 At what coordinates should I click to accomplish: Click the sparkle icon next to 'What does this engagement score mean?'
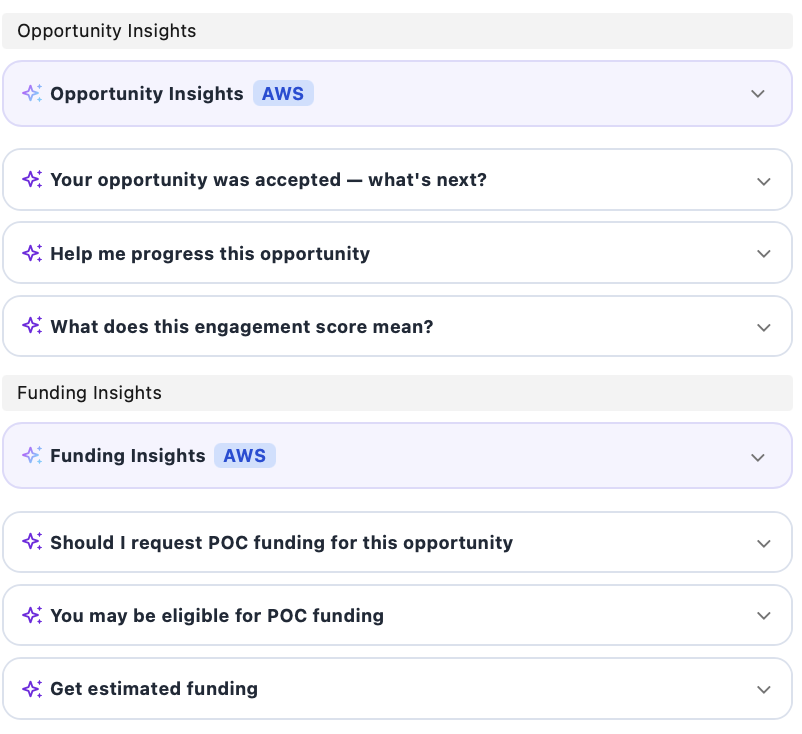pos(31,326)
